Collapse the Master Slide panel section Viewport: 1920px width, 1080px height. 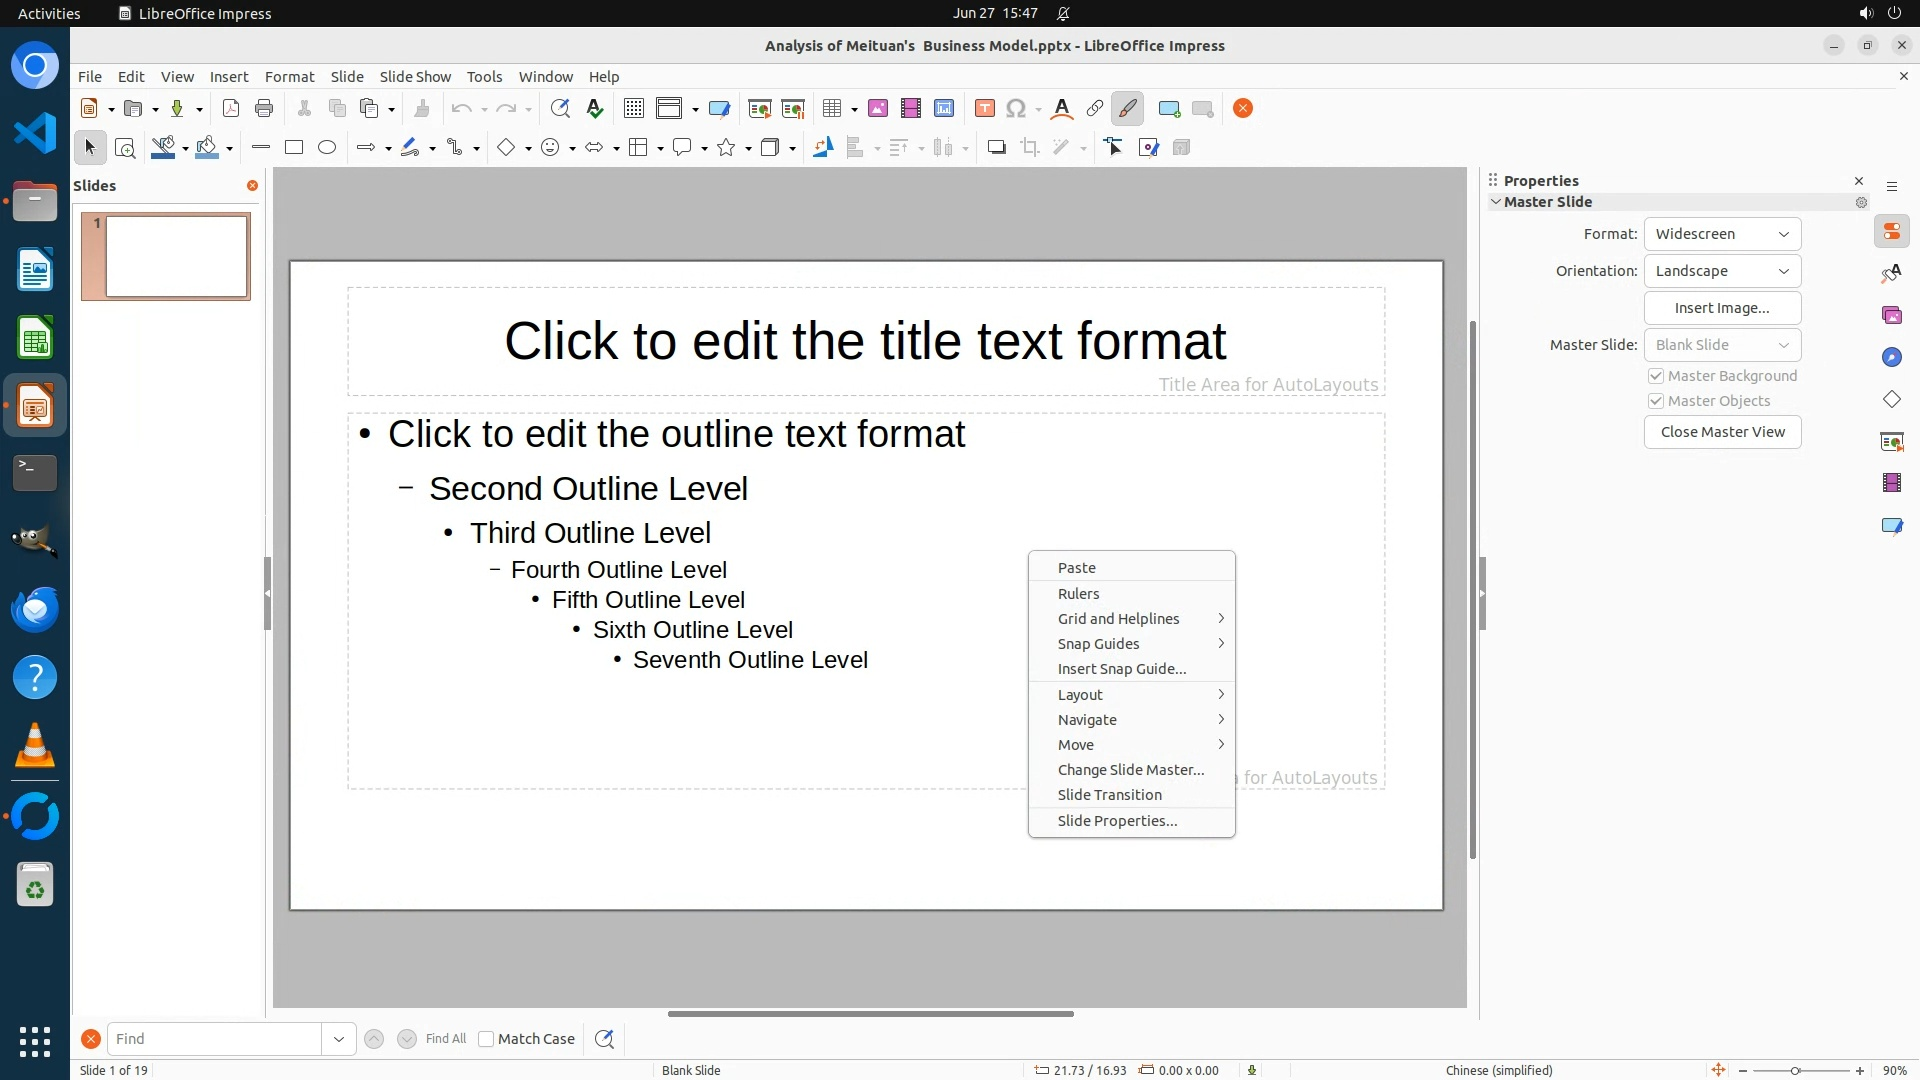(1496, 202)
